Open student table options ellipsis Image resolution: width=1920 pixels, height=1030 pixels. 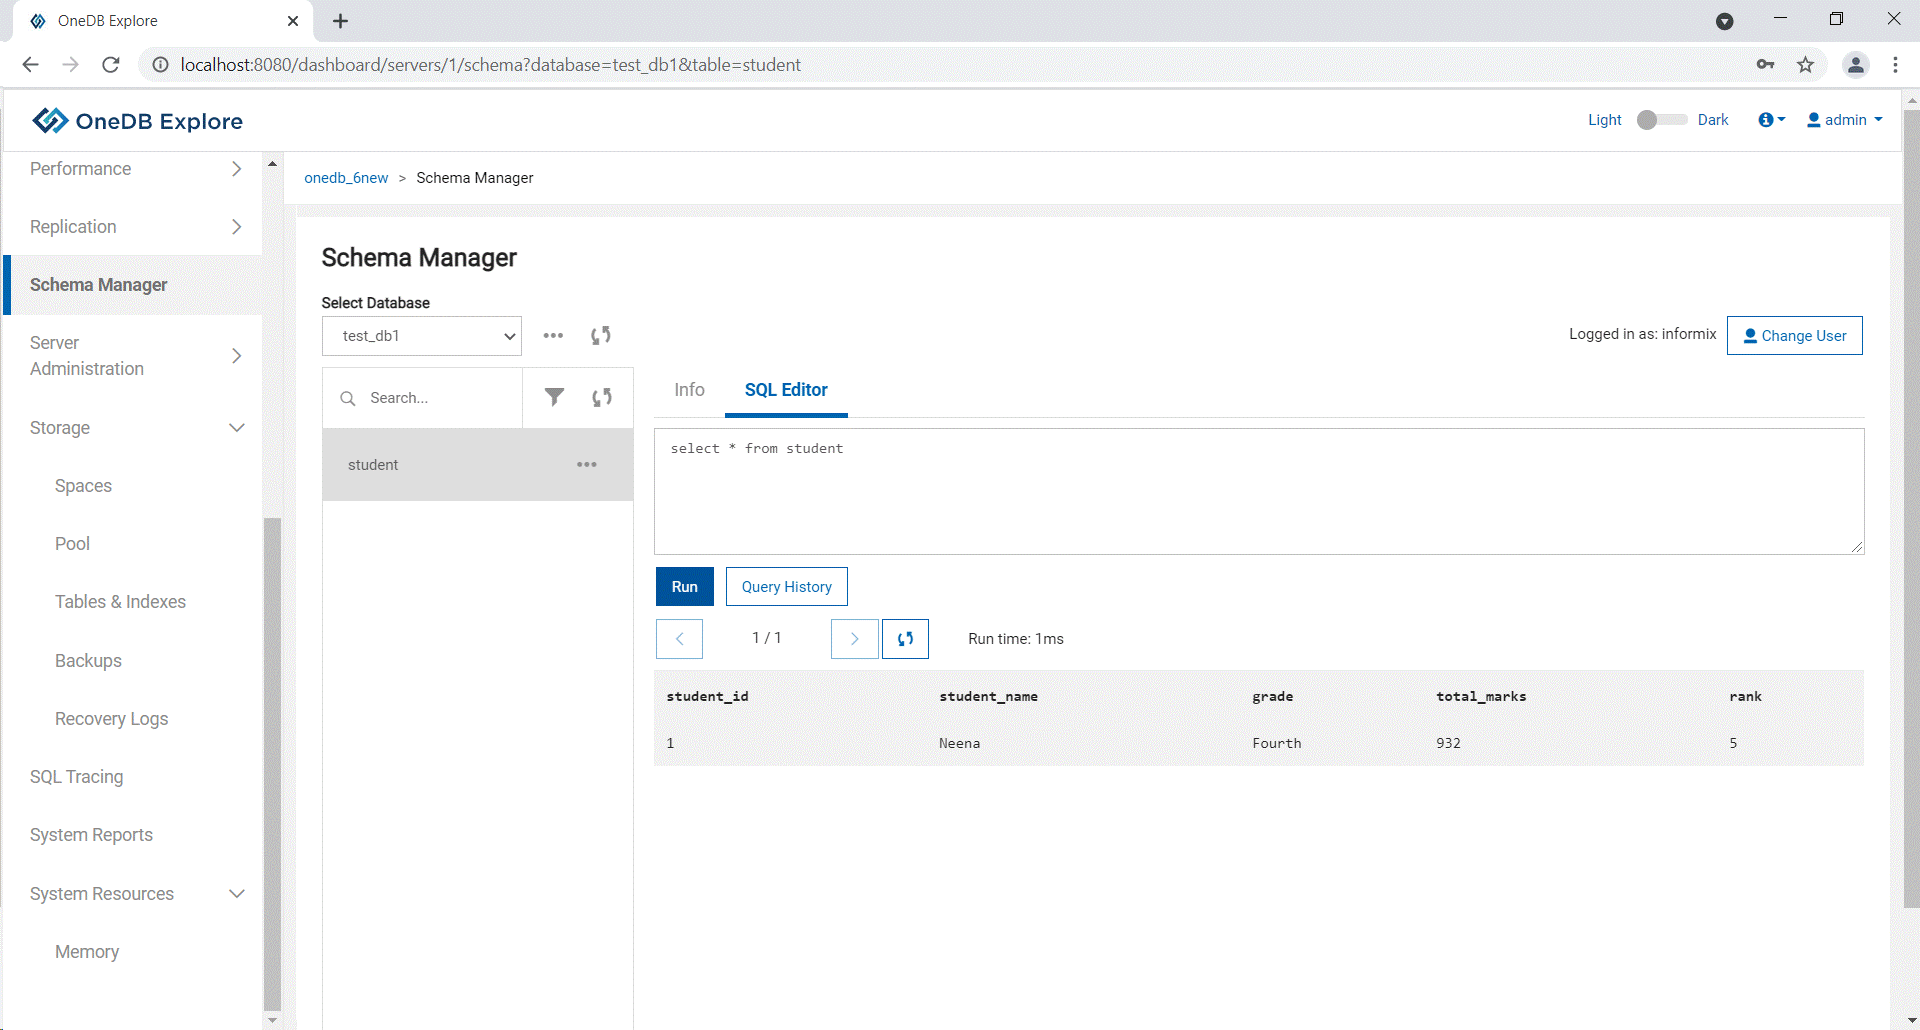click(x=587, y=465)
